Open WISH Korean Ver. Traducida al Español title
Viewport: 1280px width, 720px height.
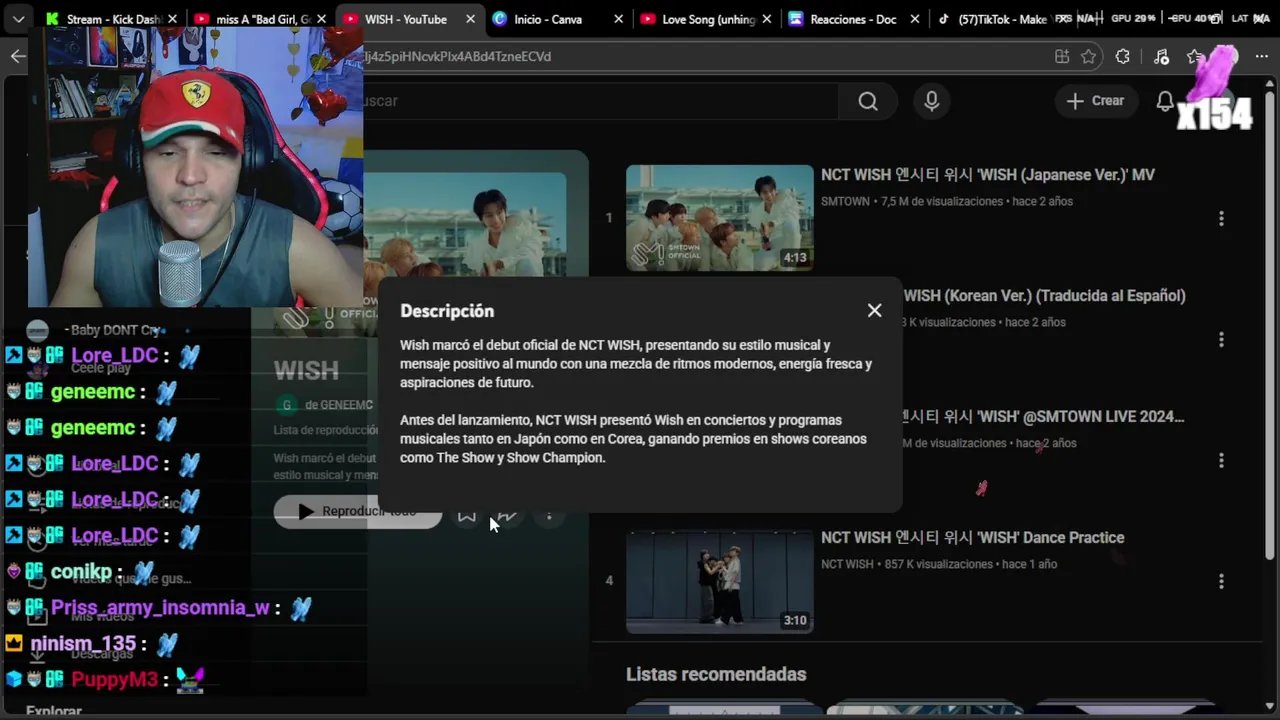1044,296
